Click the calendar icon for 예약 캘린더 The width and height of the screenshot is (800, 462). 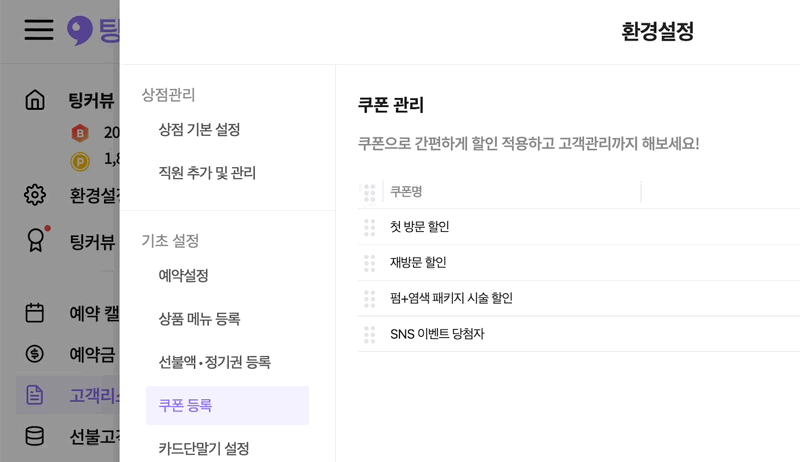35,313
